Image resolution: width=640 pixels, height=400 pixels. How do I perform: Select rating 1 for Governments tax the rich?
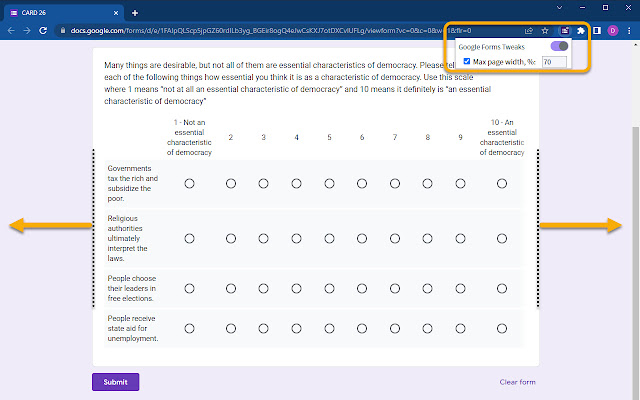pyautogui.click(x=189, y=183)
